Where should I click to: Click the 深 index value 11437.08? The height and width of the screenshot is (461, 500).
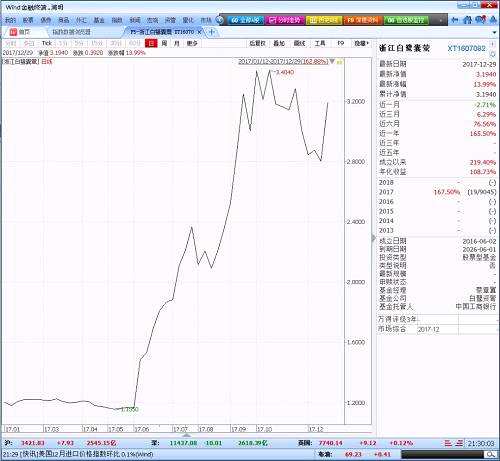183,443
